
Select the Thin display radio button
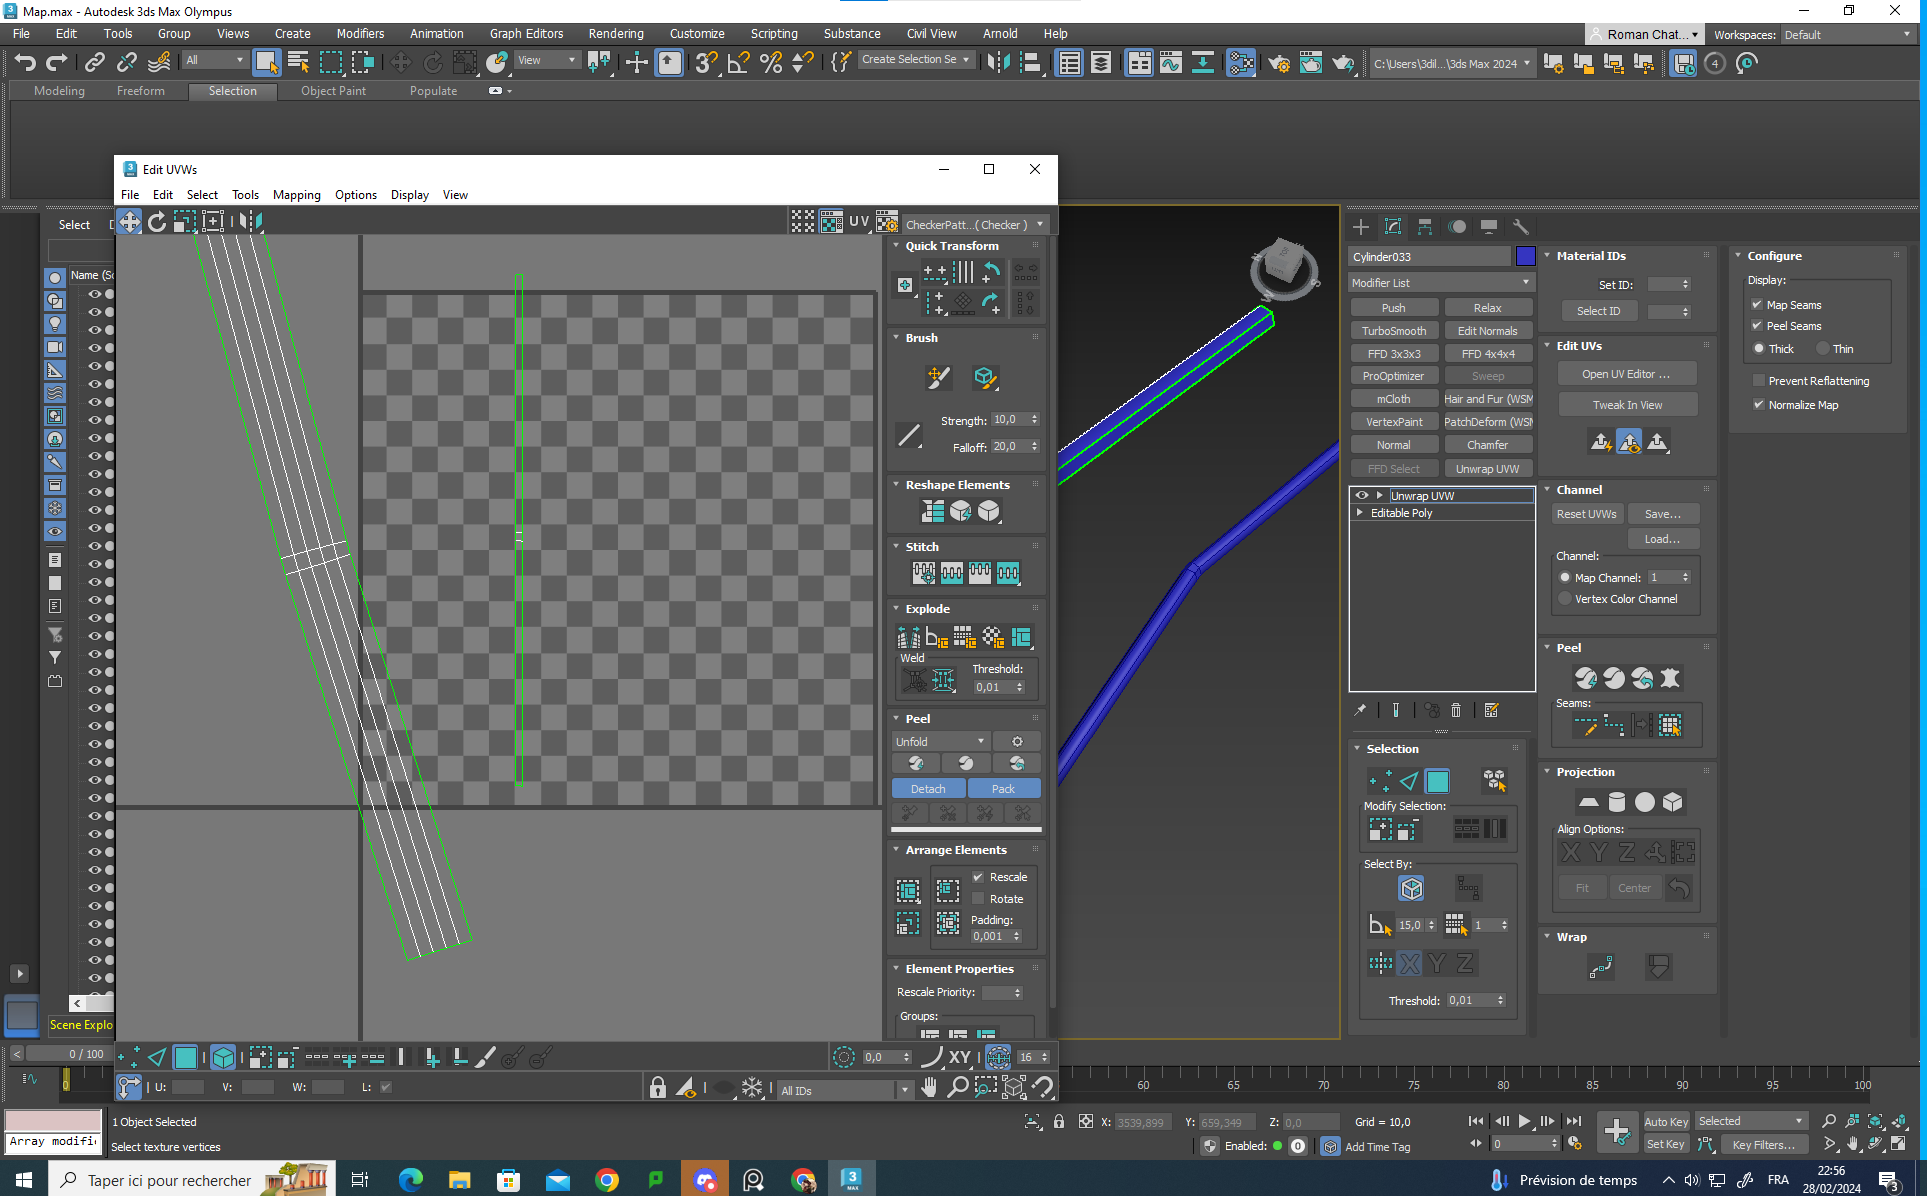(x=1823, y=348)
